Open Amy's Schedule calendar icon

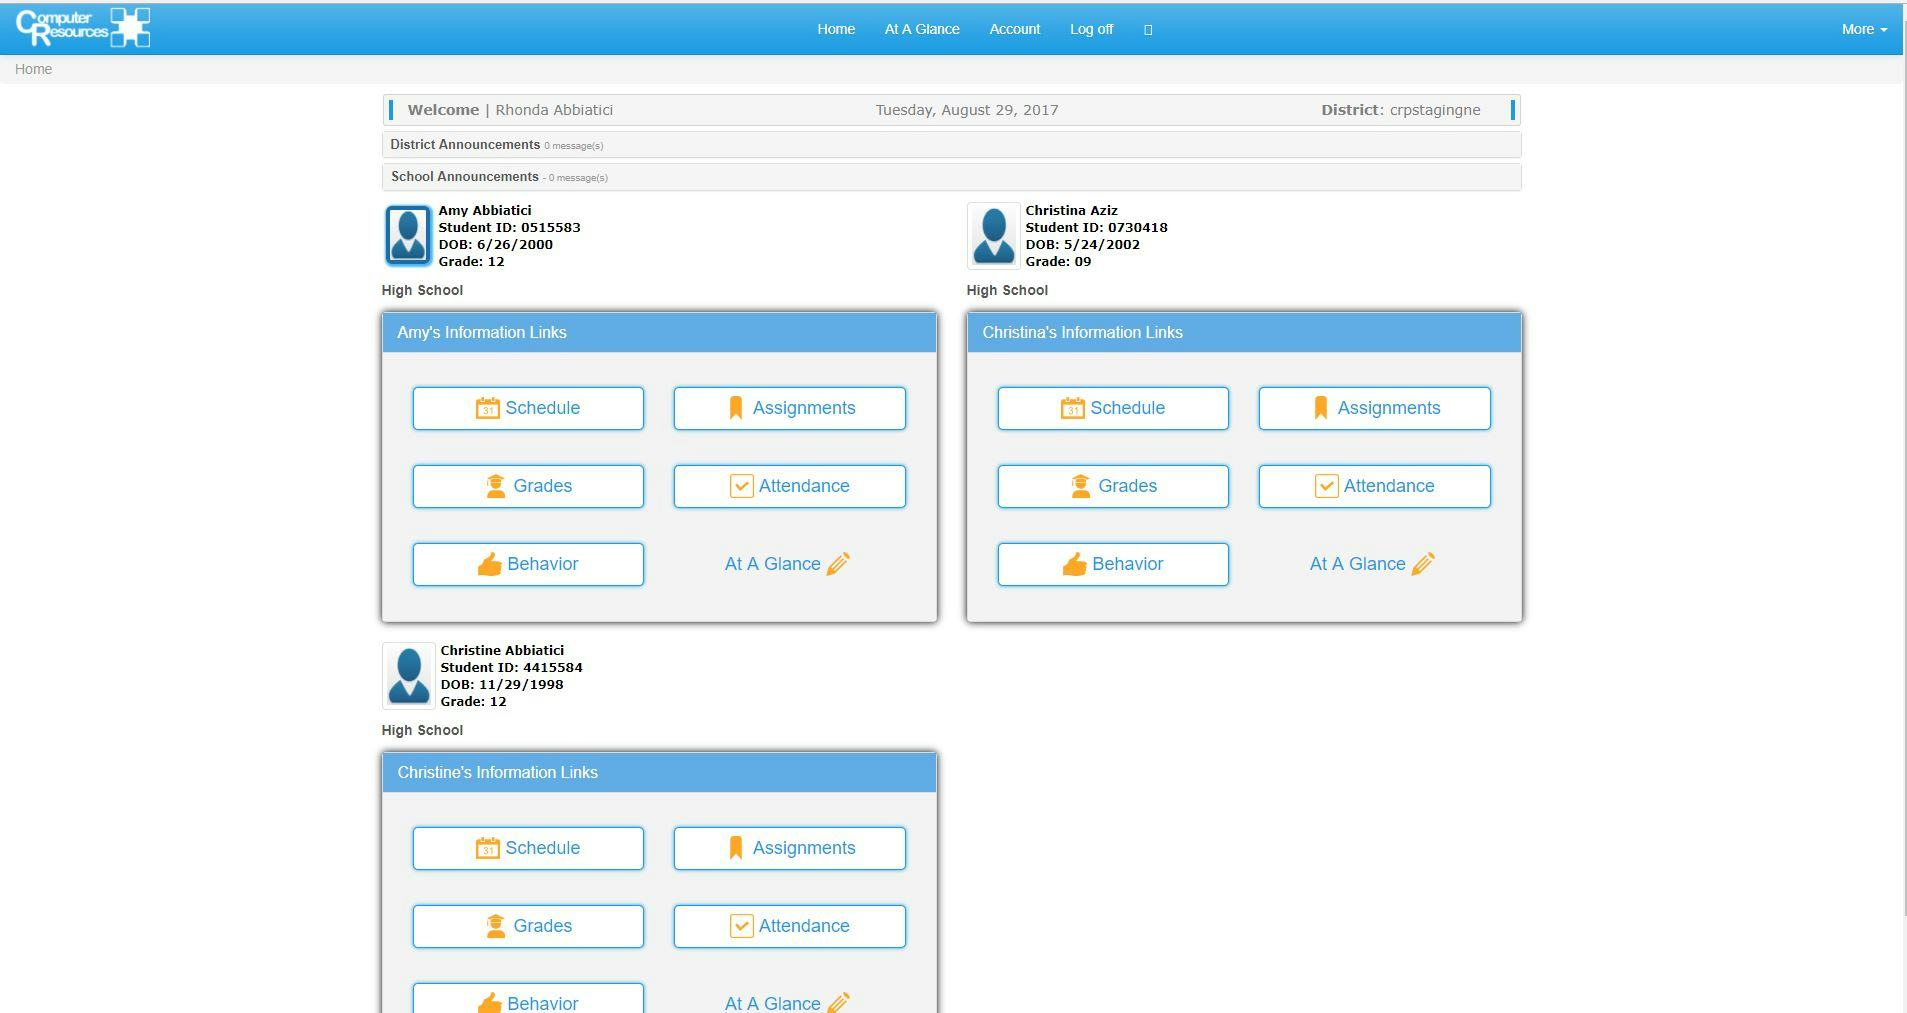pos(489,408)
